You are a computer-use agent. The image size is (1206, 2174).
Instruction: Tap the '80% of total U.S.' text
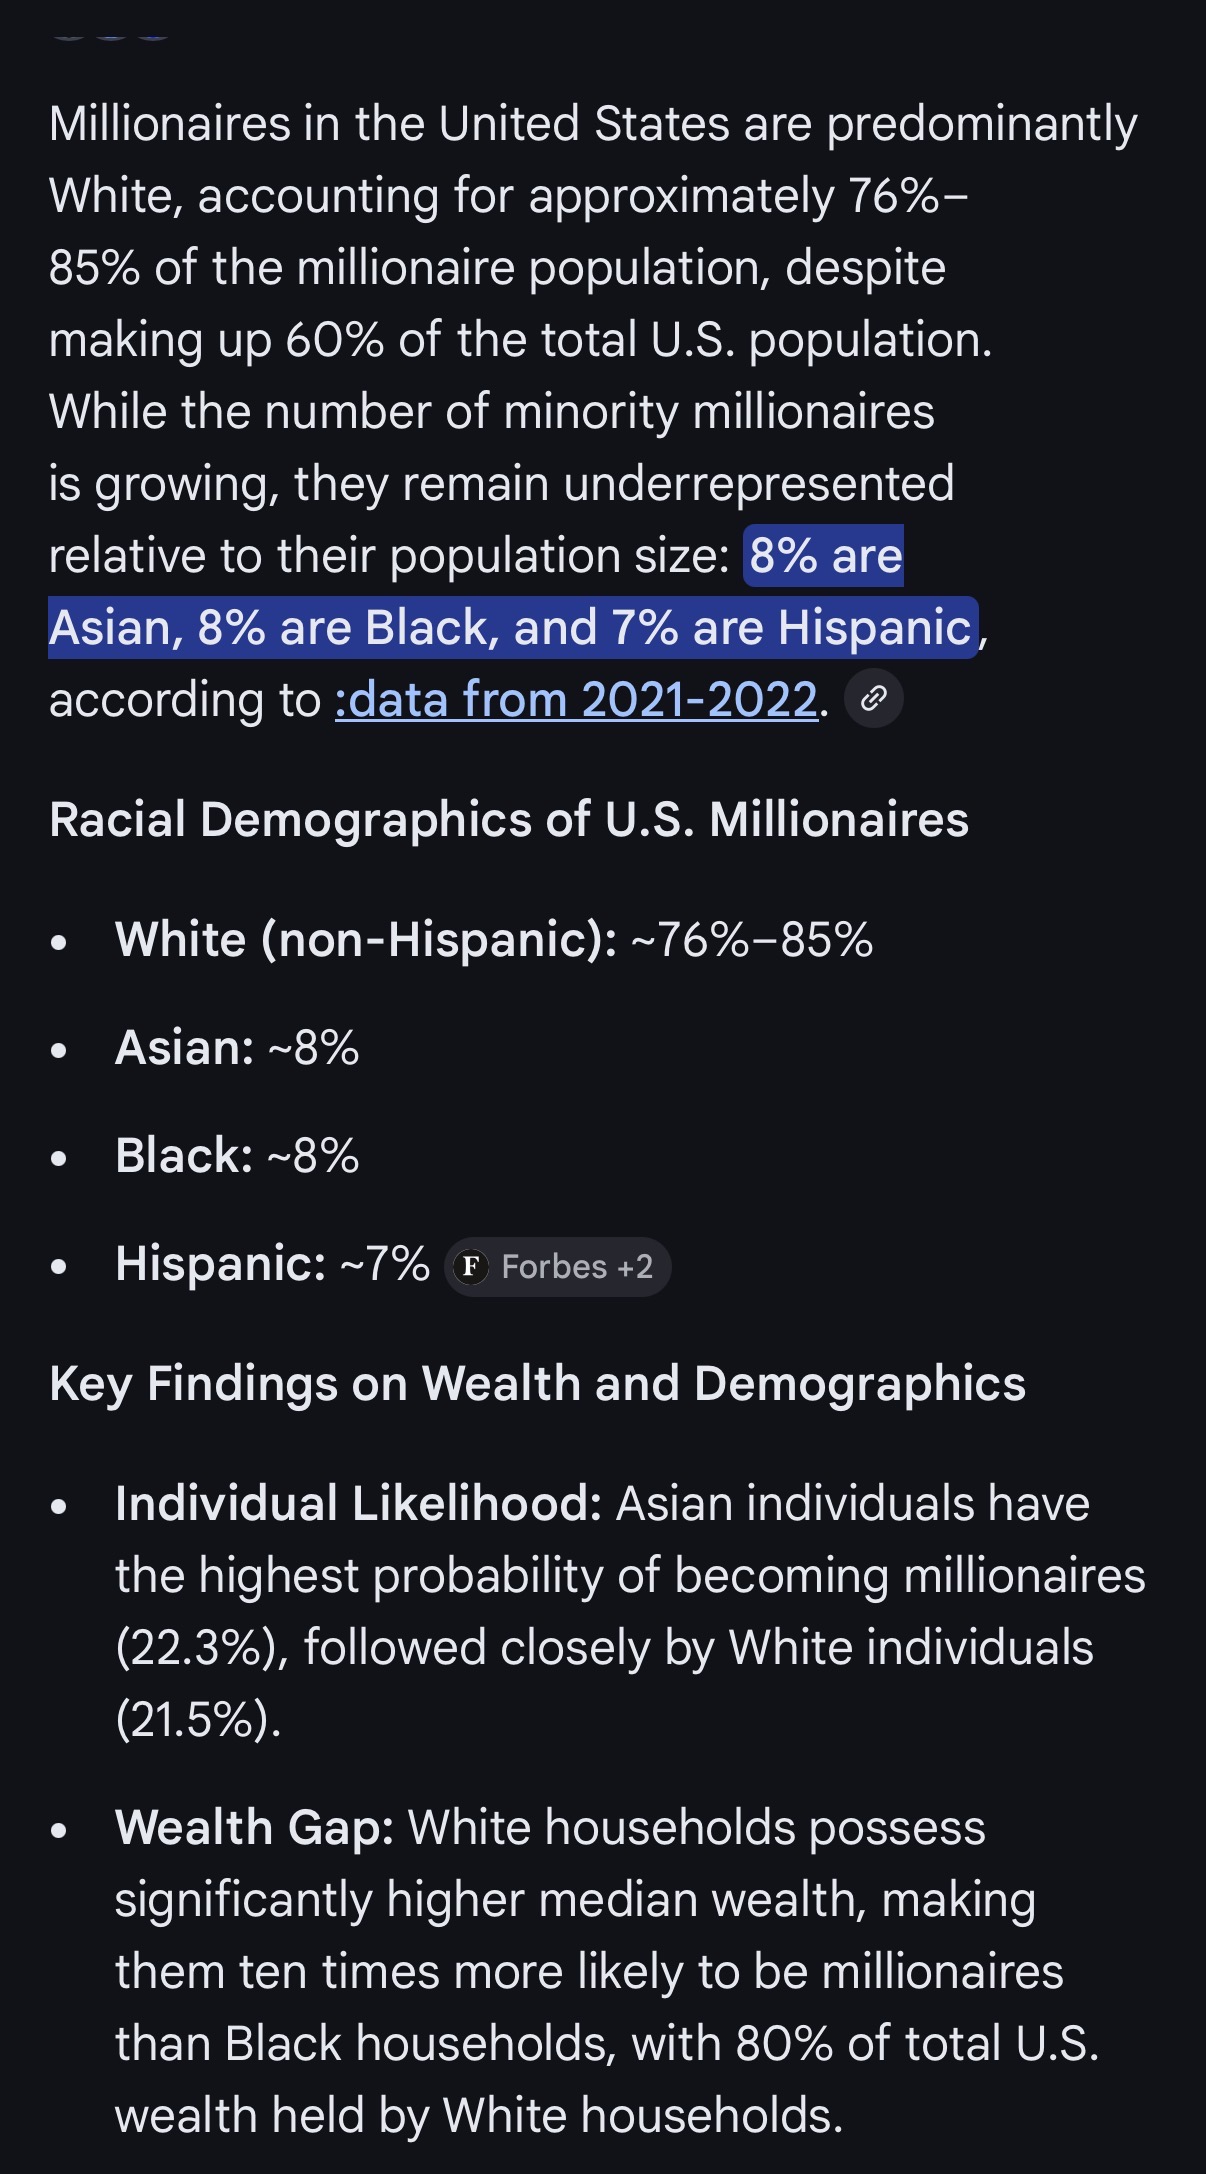pyautogui.click(x=917, y=2044)
